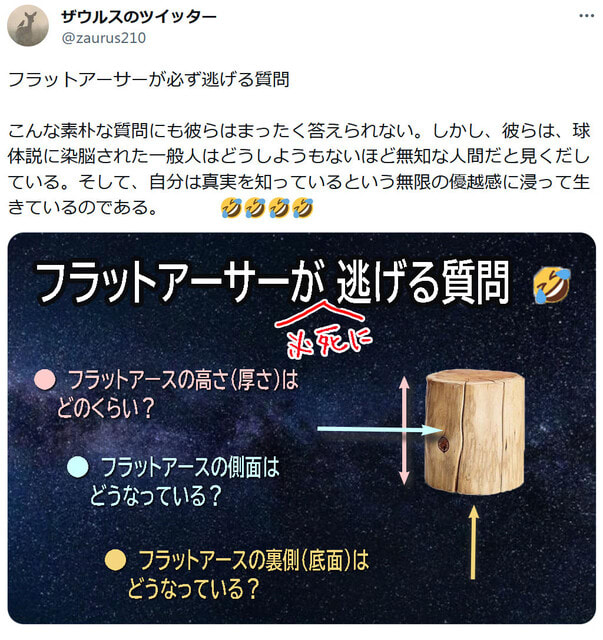The image size is (603, 640).
Task: Click the wooden log stump picture
Action: pos(474,431)
